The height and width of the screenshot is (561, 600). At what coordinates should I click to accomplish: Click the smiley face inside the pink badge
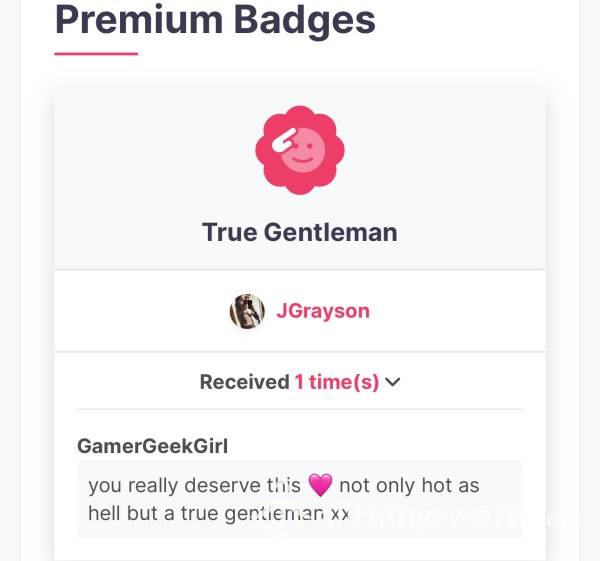[303, 150]
